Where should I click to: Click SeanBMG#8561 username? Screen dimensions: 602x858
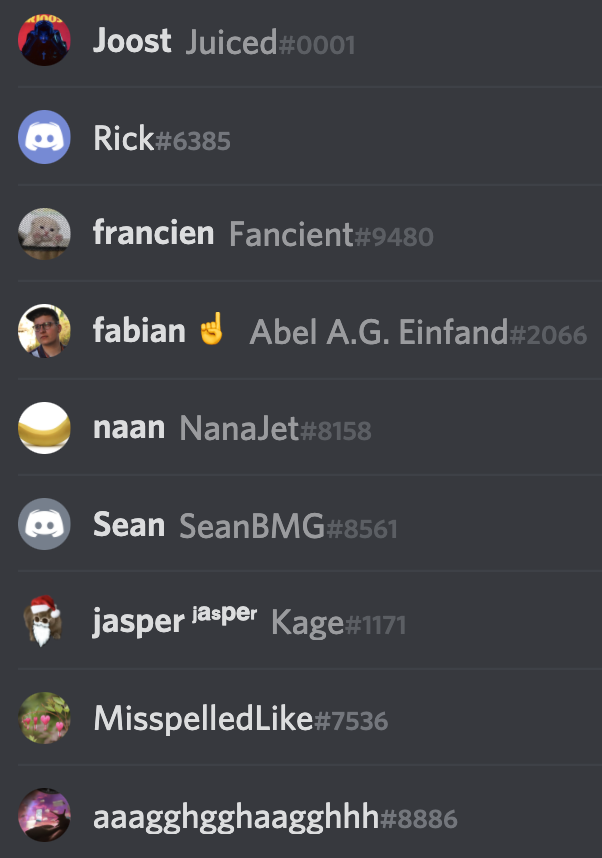click(x=288, y=526)
